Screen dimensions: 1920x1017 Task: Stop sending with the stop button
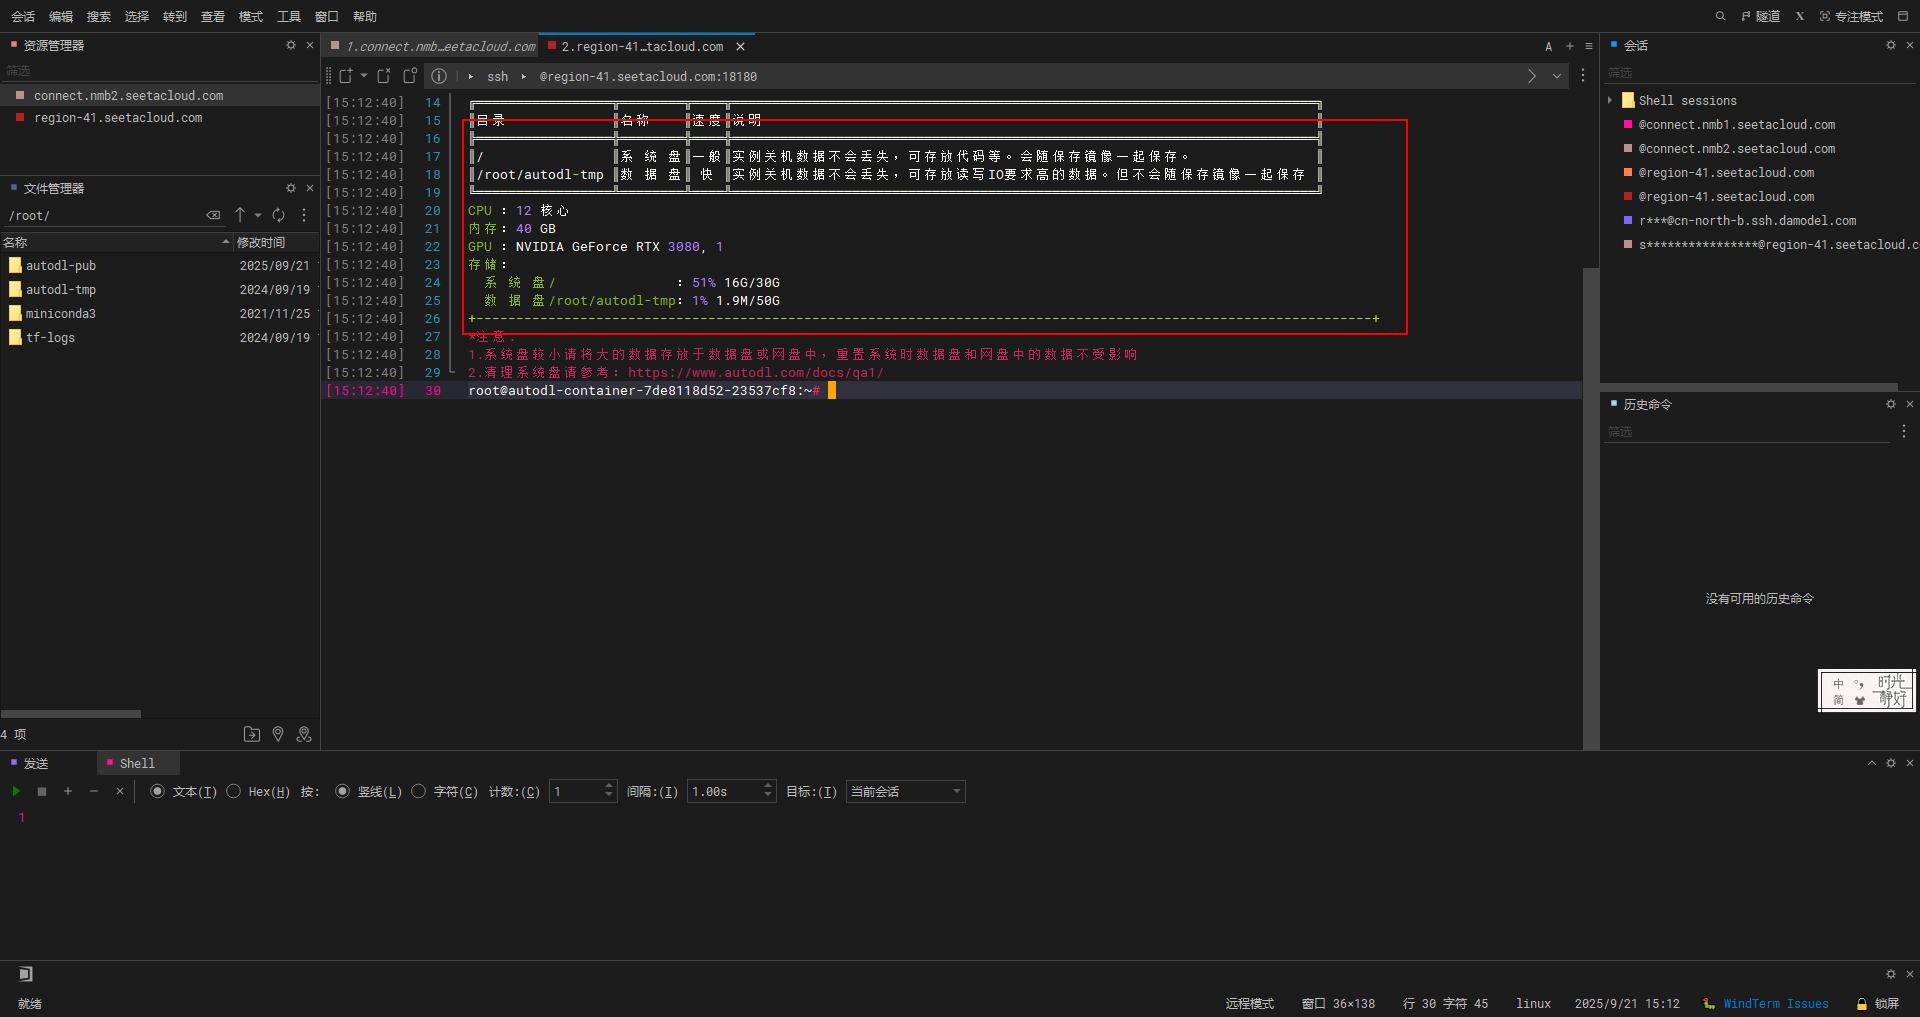click(42, 791)
